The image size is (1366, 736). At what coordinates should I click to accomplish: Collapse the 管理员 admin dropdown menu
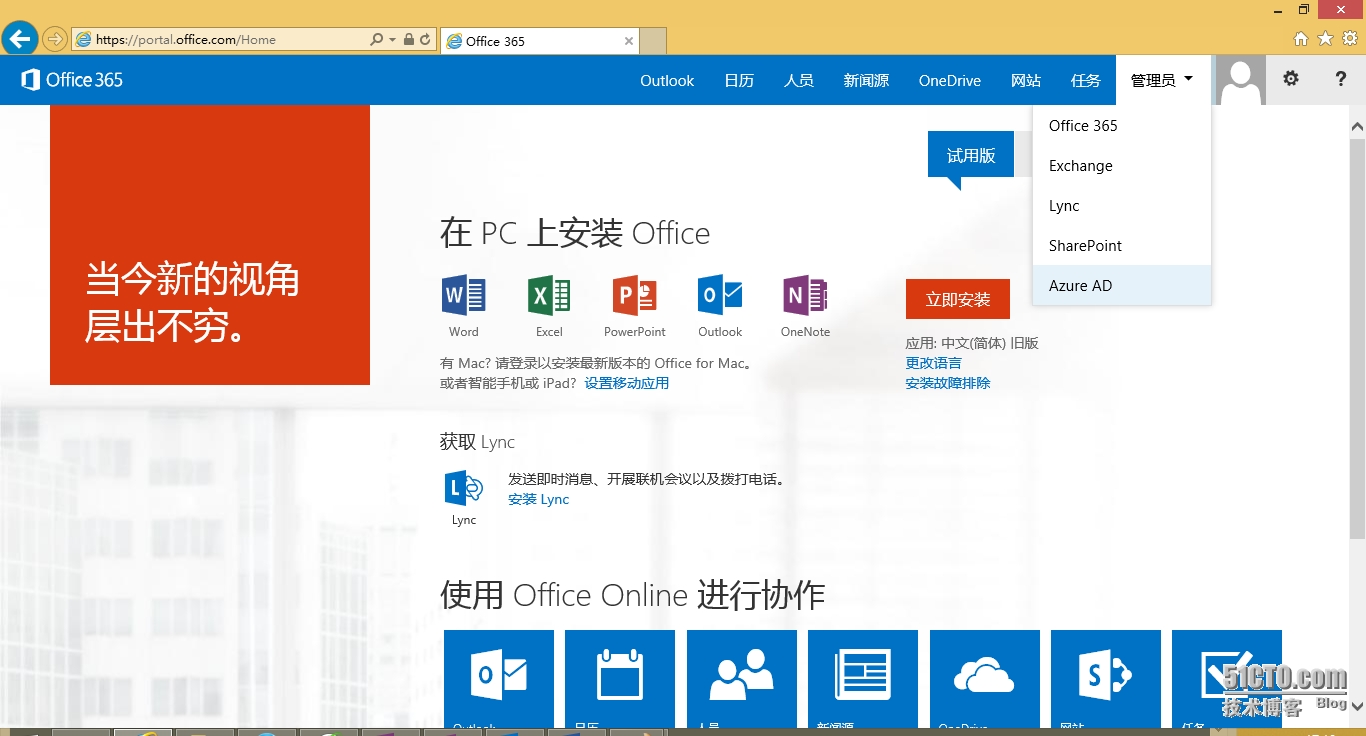1162,80
